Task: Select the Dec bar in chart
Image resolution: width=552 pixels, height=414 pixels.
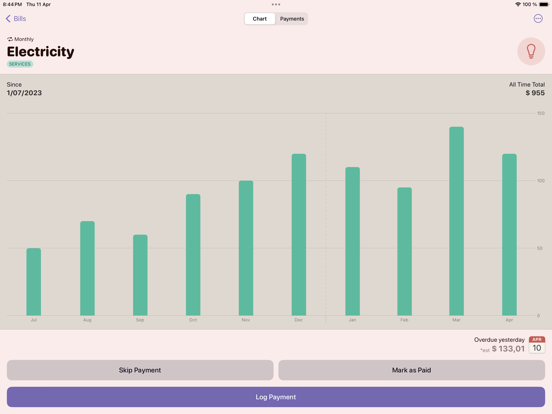Action: tap(299, 234)
